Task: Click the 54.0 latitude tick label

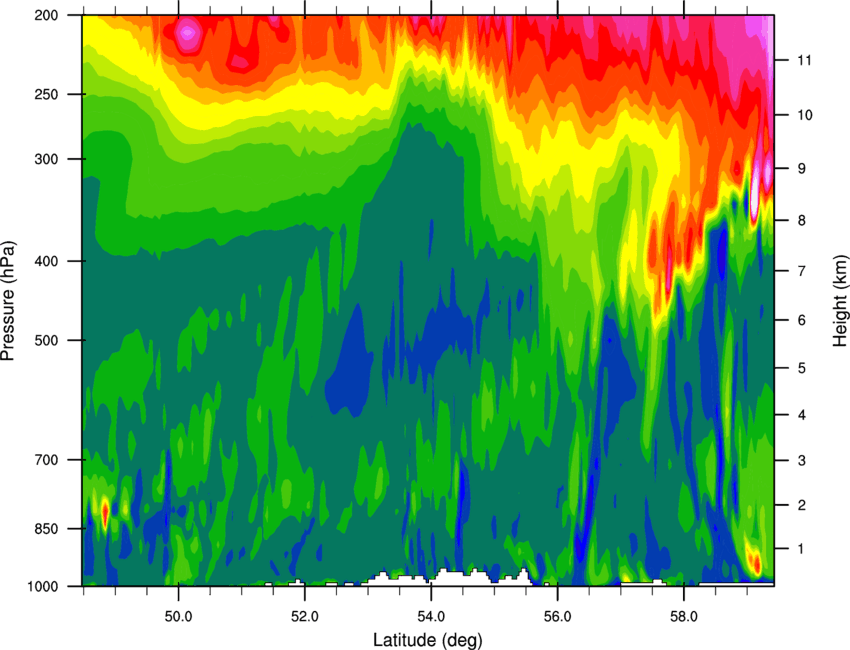Action: [431, 617]
